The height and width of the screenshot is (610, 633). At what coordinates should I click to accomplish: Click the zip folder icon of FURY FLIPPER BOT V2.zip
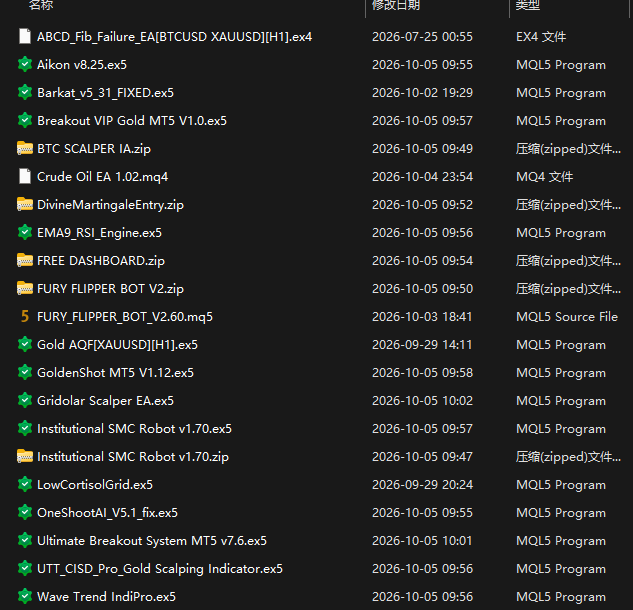tap(25, 288)
